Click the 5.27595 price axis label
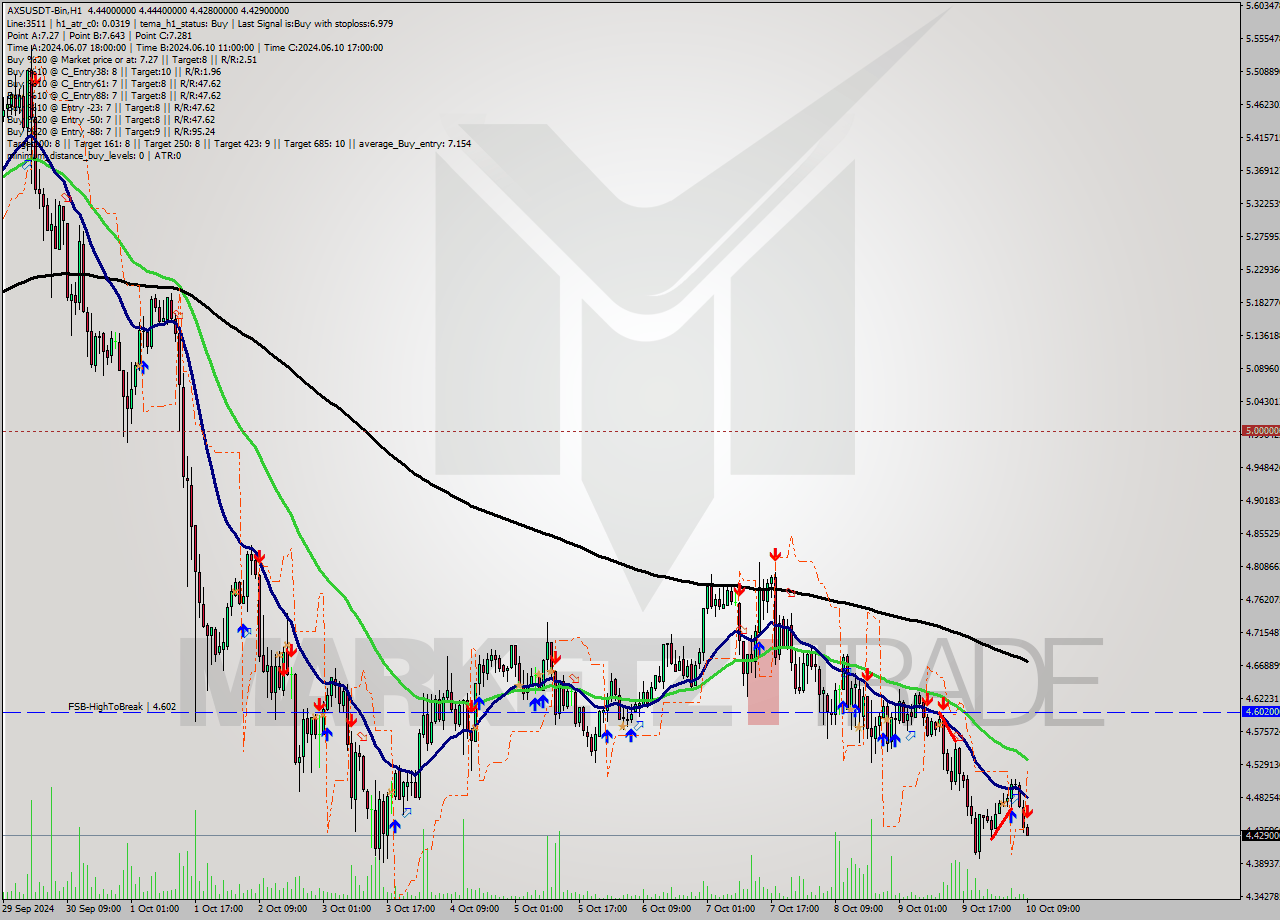 (1262, 236)
